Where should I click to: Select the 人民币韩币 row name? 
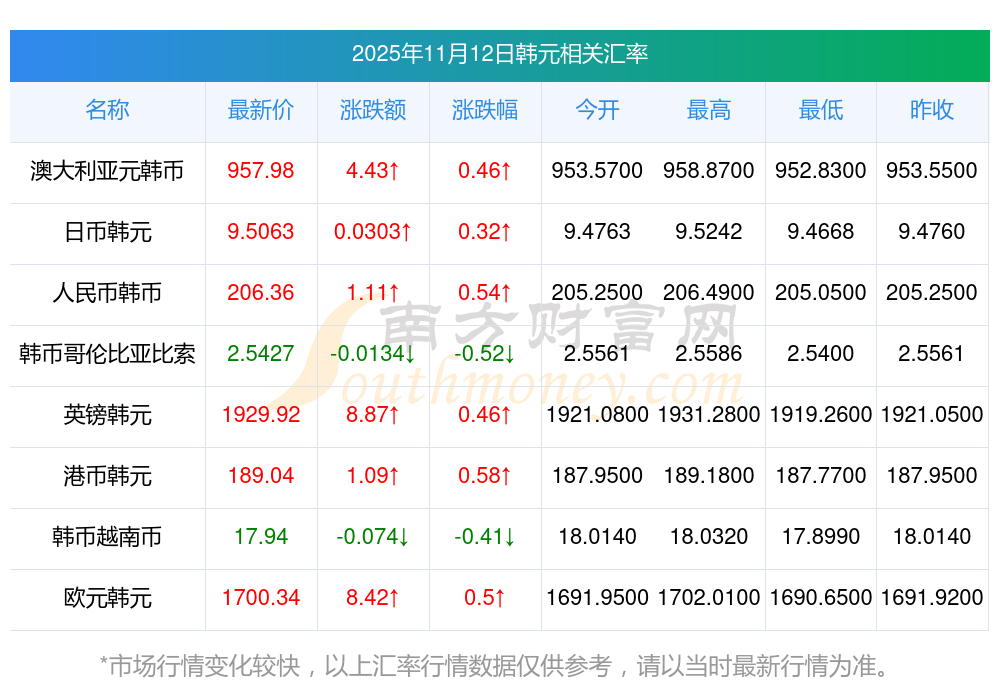[x=107, y=293]
